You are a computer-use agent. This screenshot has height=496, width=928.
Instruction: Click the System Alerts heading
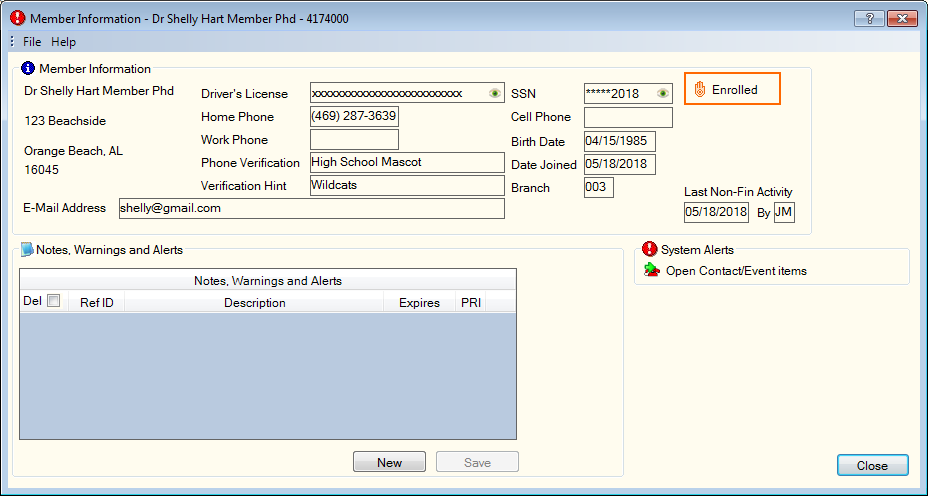tap(697, 250)
